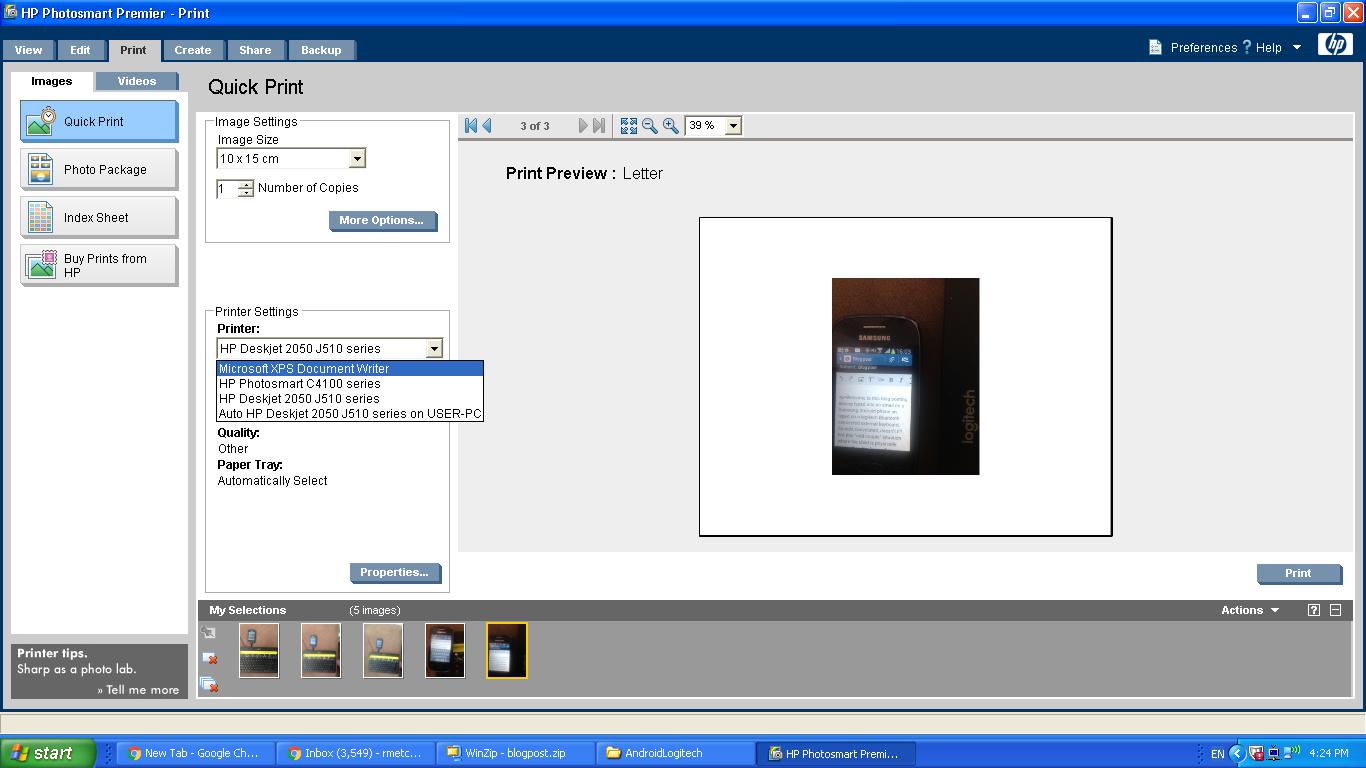Open printer Properties button
Screen dimensions: 1366x768
395,573
